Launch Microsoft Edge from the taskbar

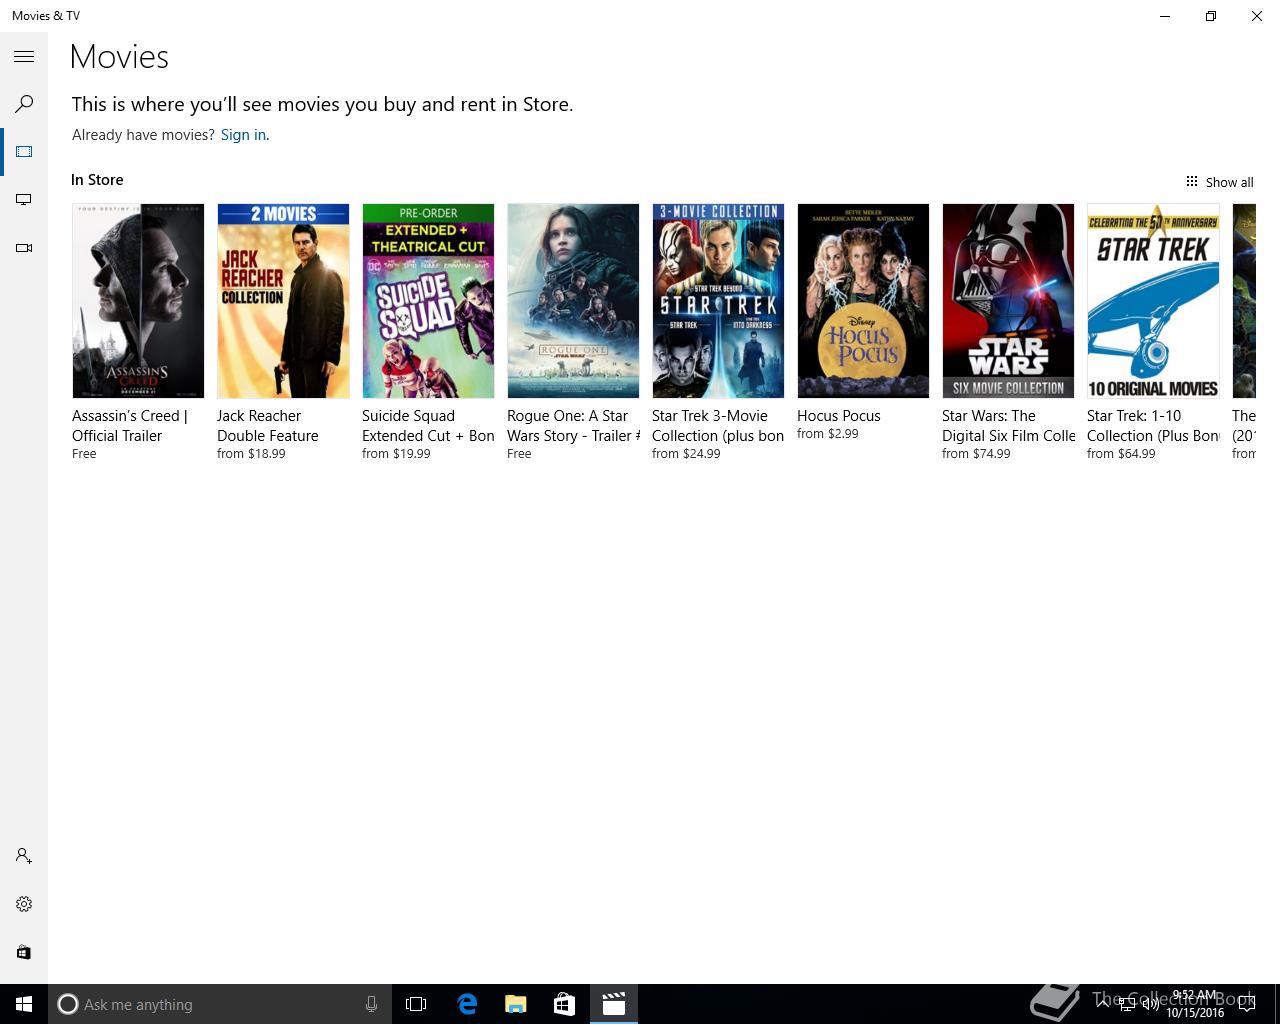click(x=467, y=1004)
